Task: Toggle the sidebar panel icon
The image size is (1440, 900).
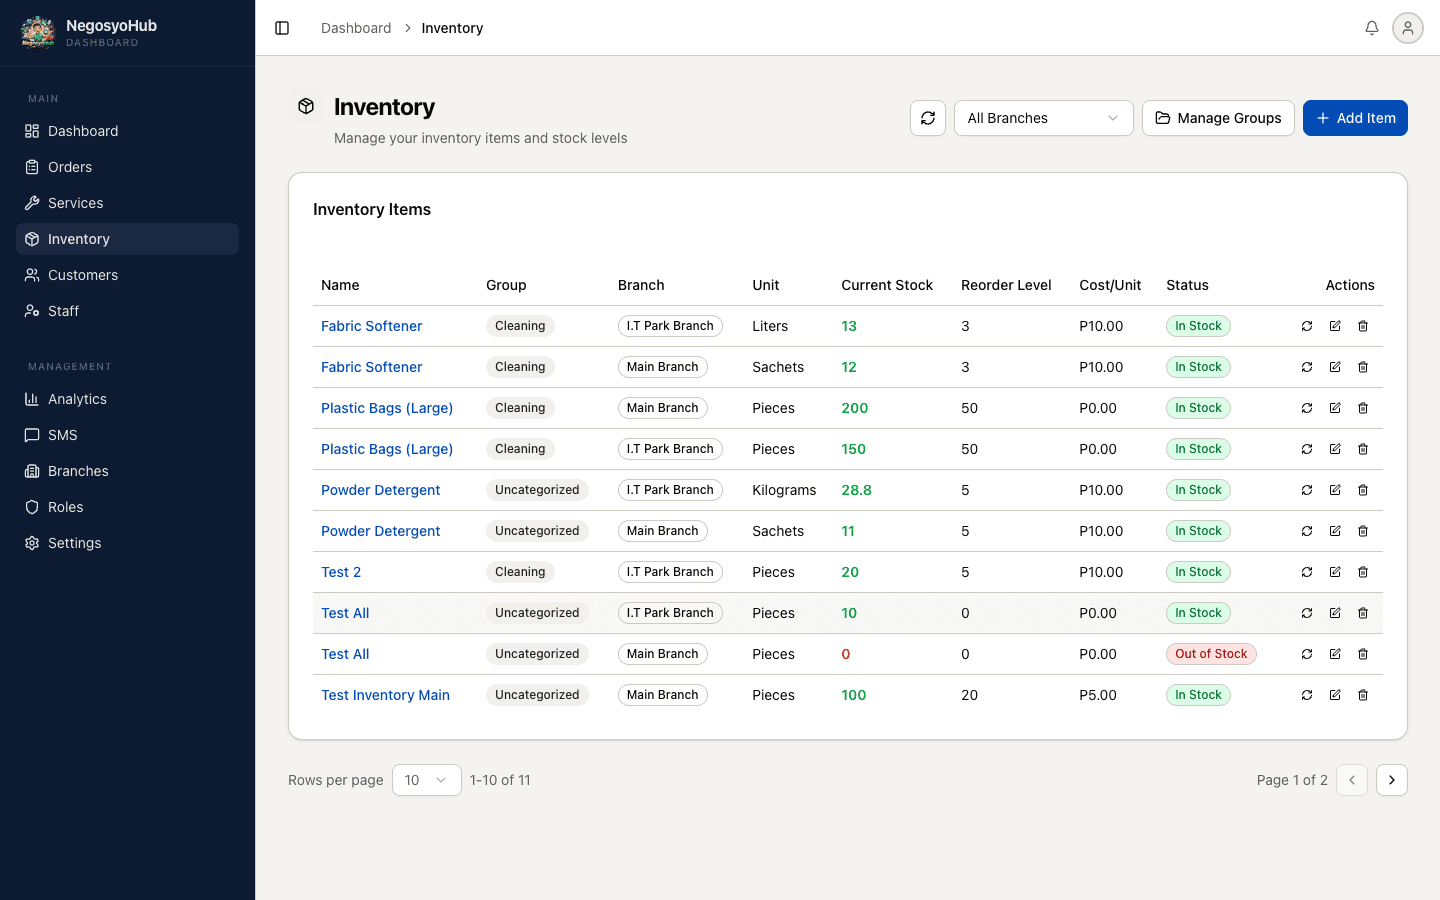Action: click(282, 28)
